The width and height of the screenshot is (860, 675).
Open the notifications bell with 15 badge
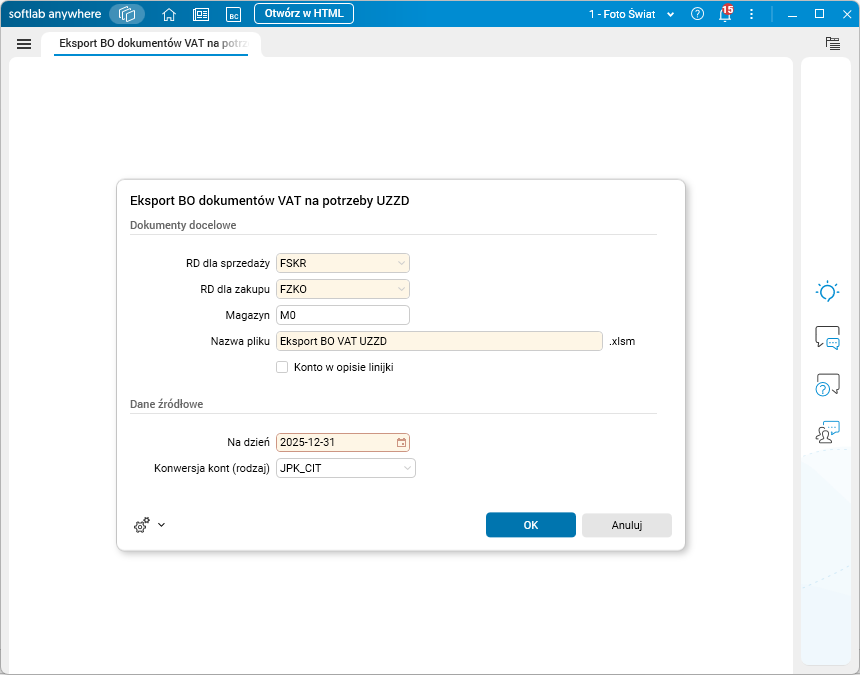[725, 14]
